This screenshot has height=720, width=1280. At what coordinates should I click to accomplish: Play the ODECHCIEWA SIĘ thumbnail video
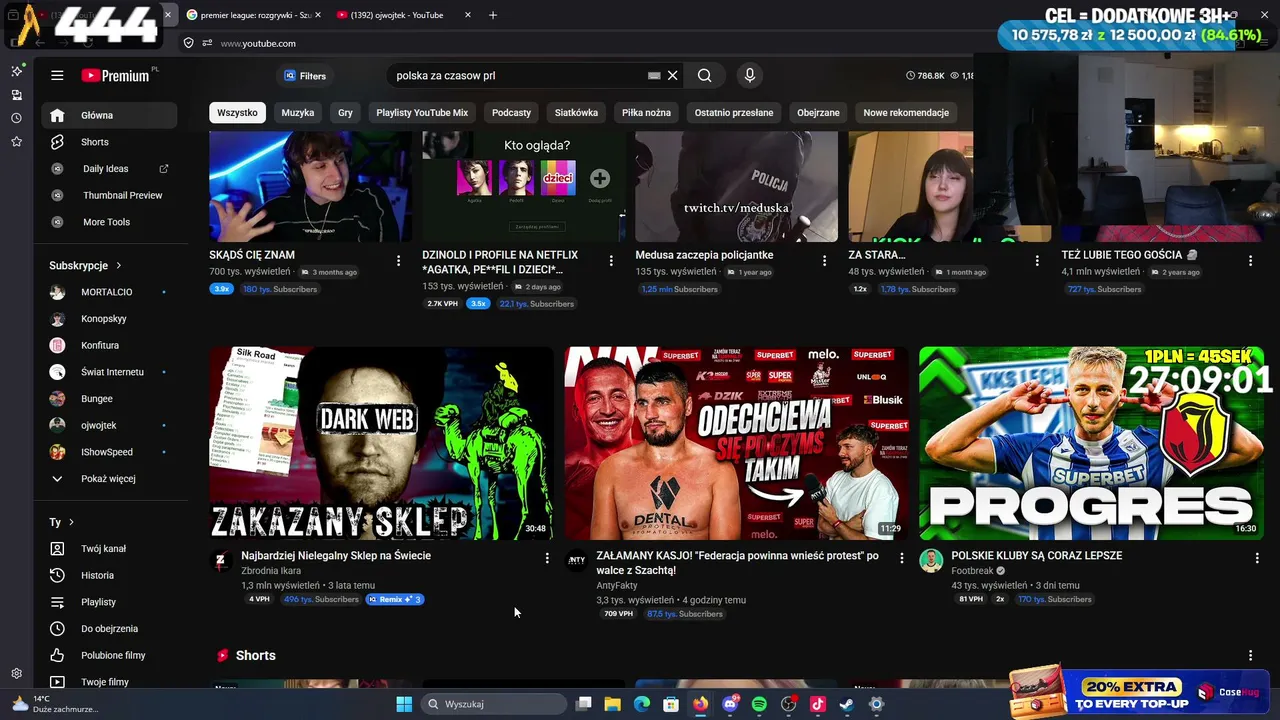click(736, 443)
